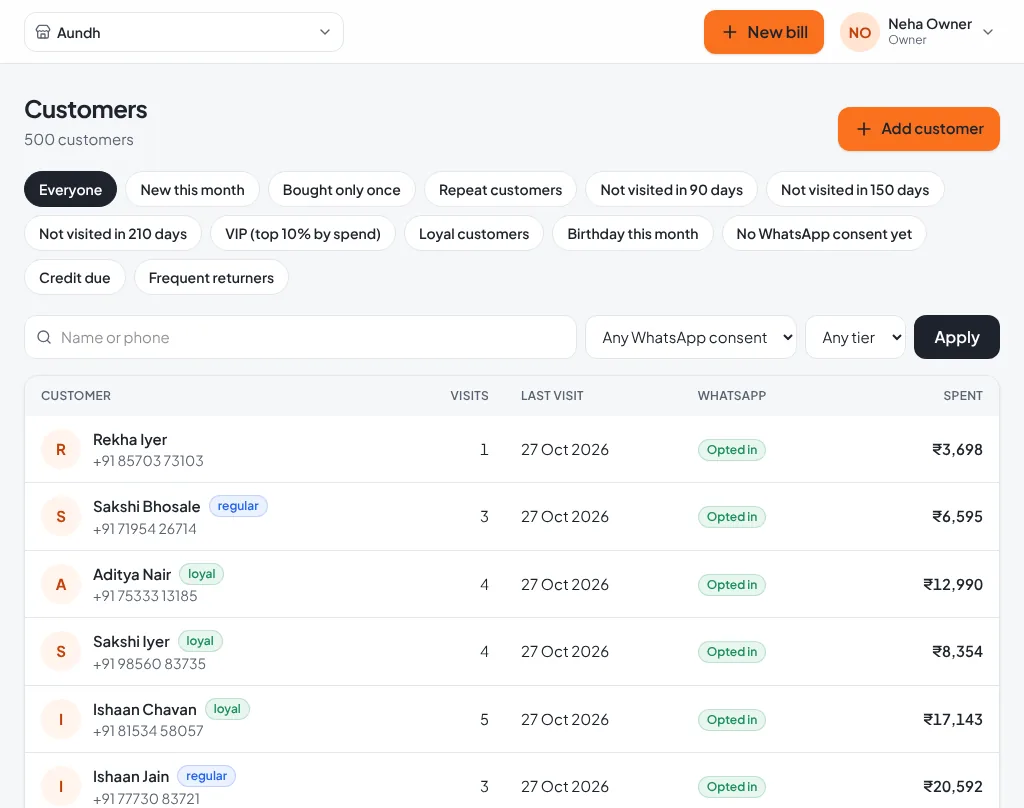The image size is (1024, 808).
Task: Click the regular badge beside Sakshi Bhosale
Action: click(x=238, y=506)
